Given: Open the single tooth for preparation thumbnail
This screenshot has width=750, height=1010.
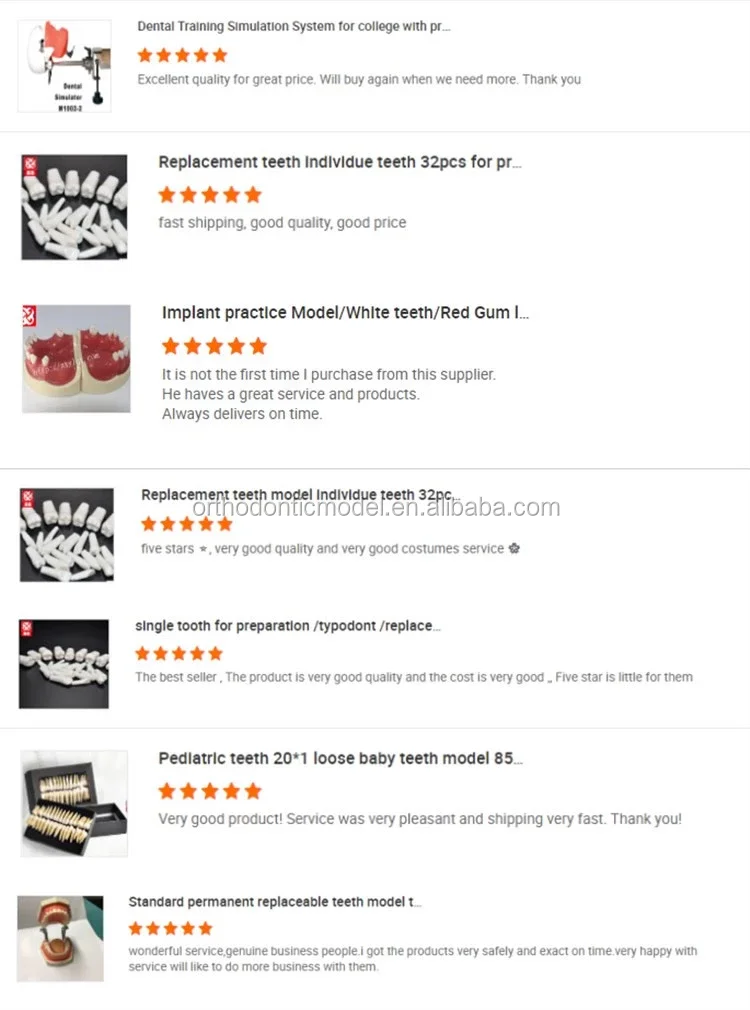Looking at the screenshot, I should 64,664.
